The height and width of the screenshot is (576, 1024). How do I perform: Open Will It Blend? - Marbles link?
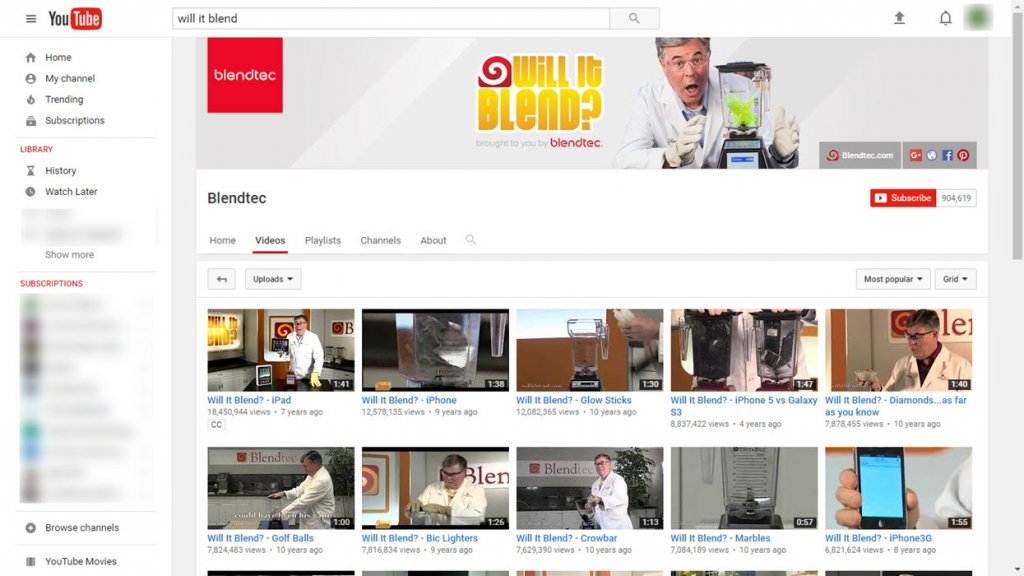[720, 538]
